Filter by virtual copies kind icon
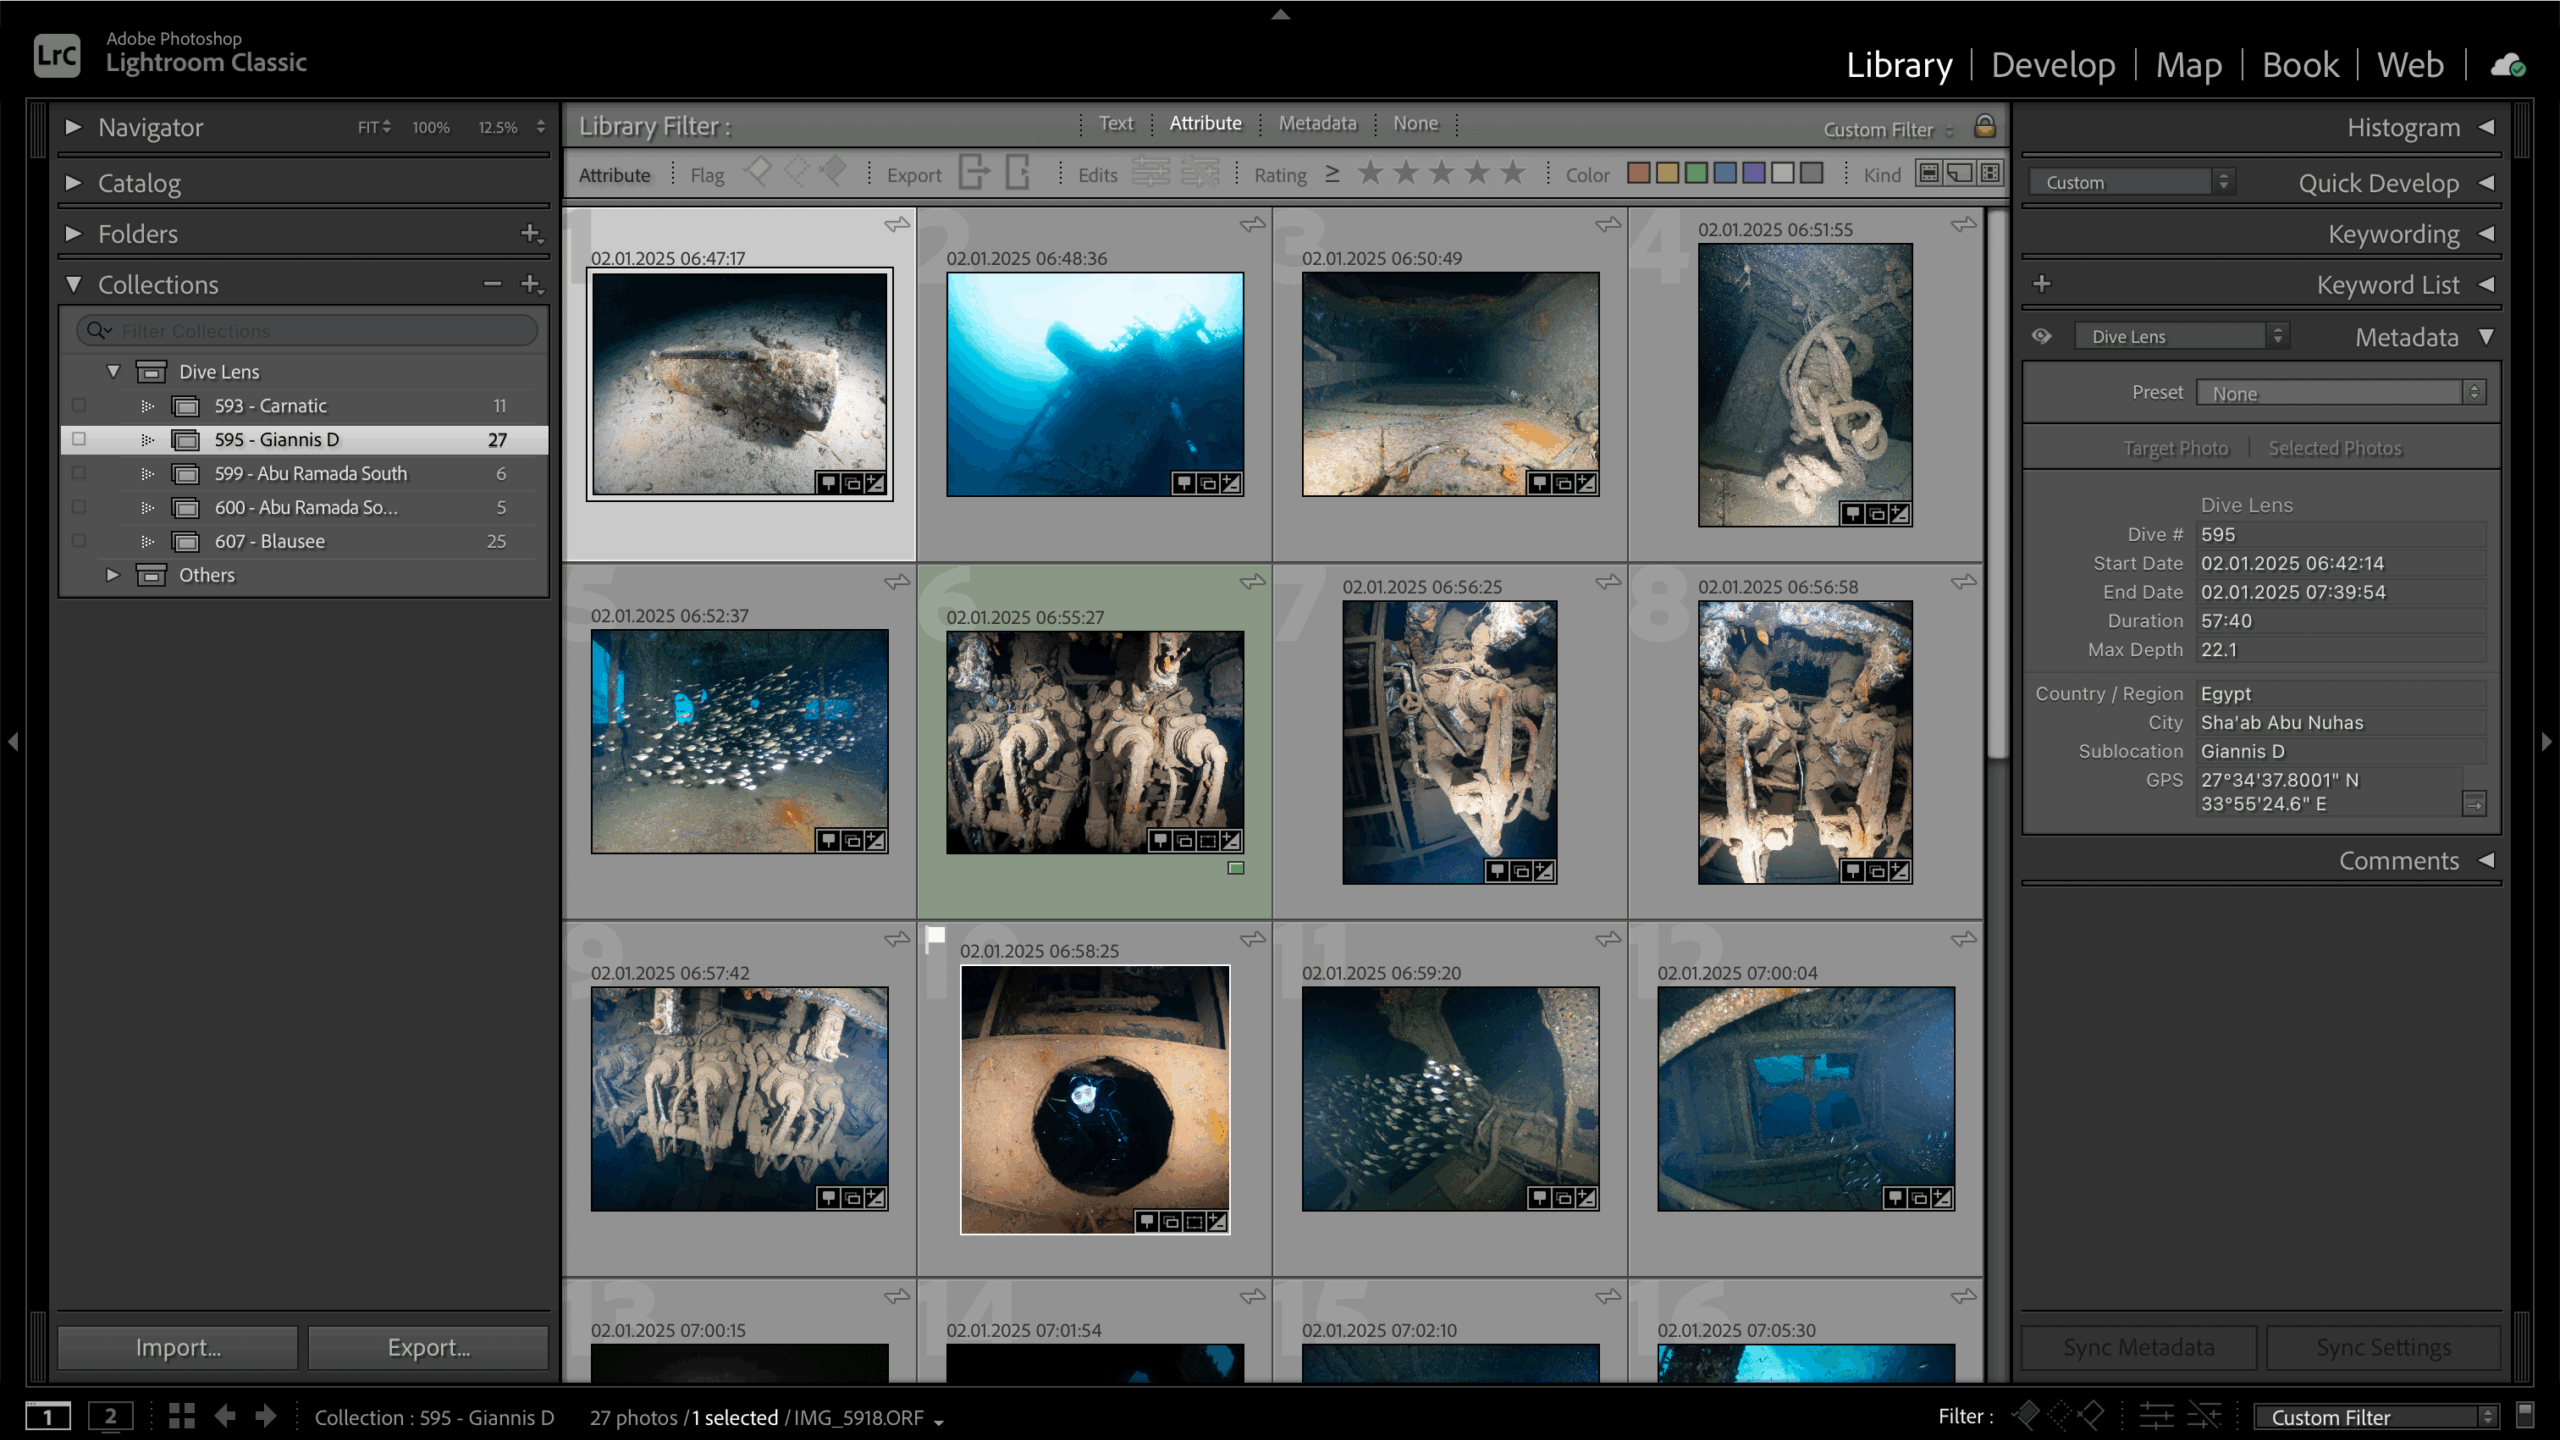The height and width of the screenshot is (1440, 2560). pos(1960,174)
